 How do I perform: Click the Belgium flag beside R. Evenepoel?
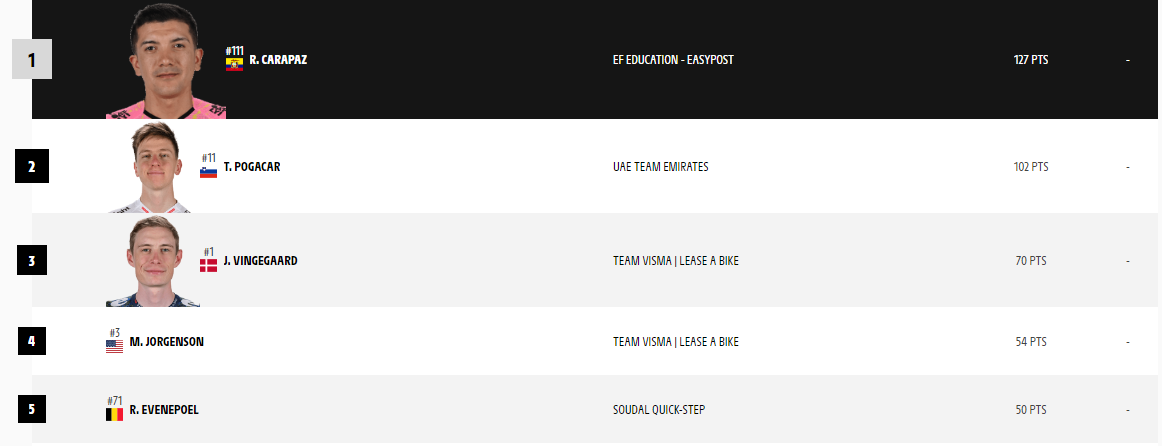(114, 414)
